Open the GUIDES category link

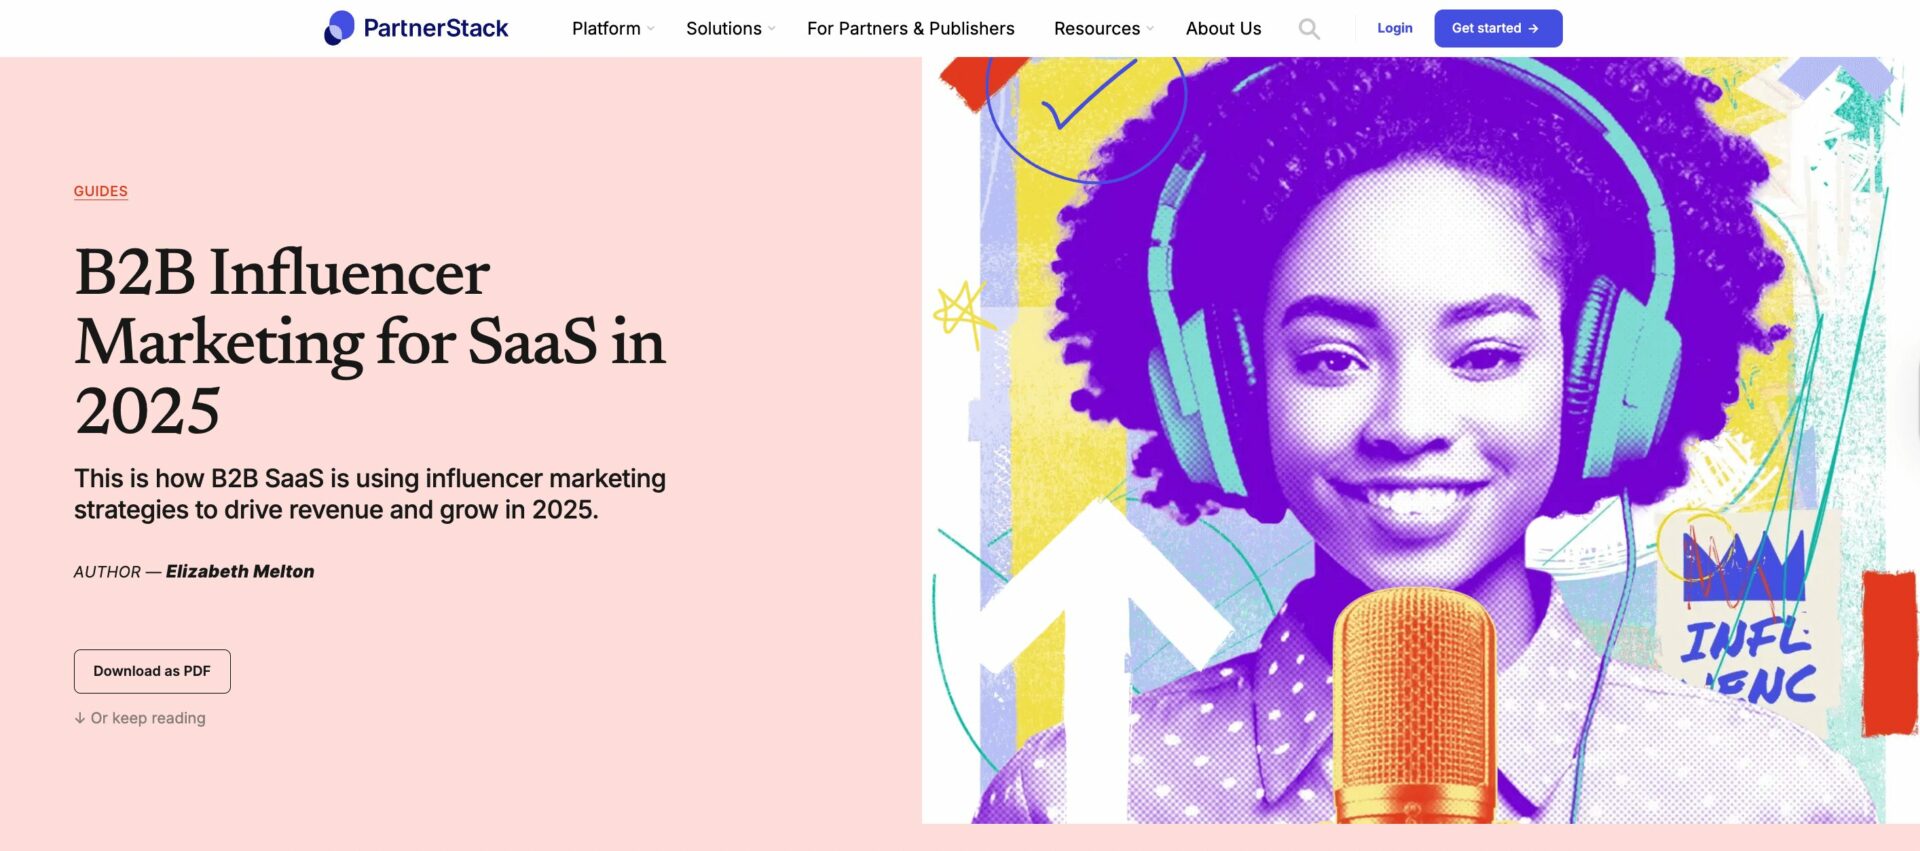[x=101, y=191]
